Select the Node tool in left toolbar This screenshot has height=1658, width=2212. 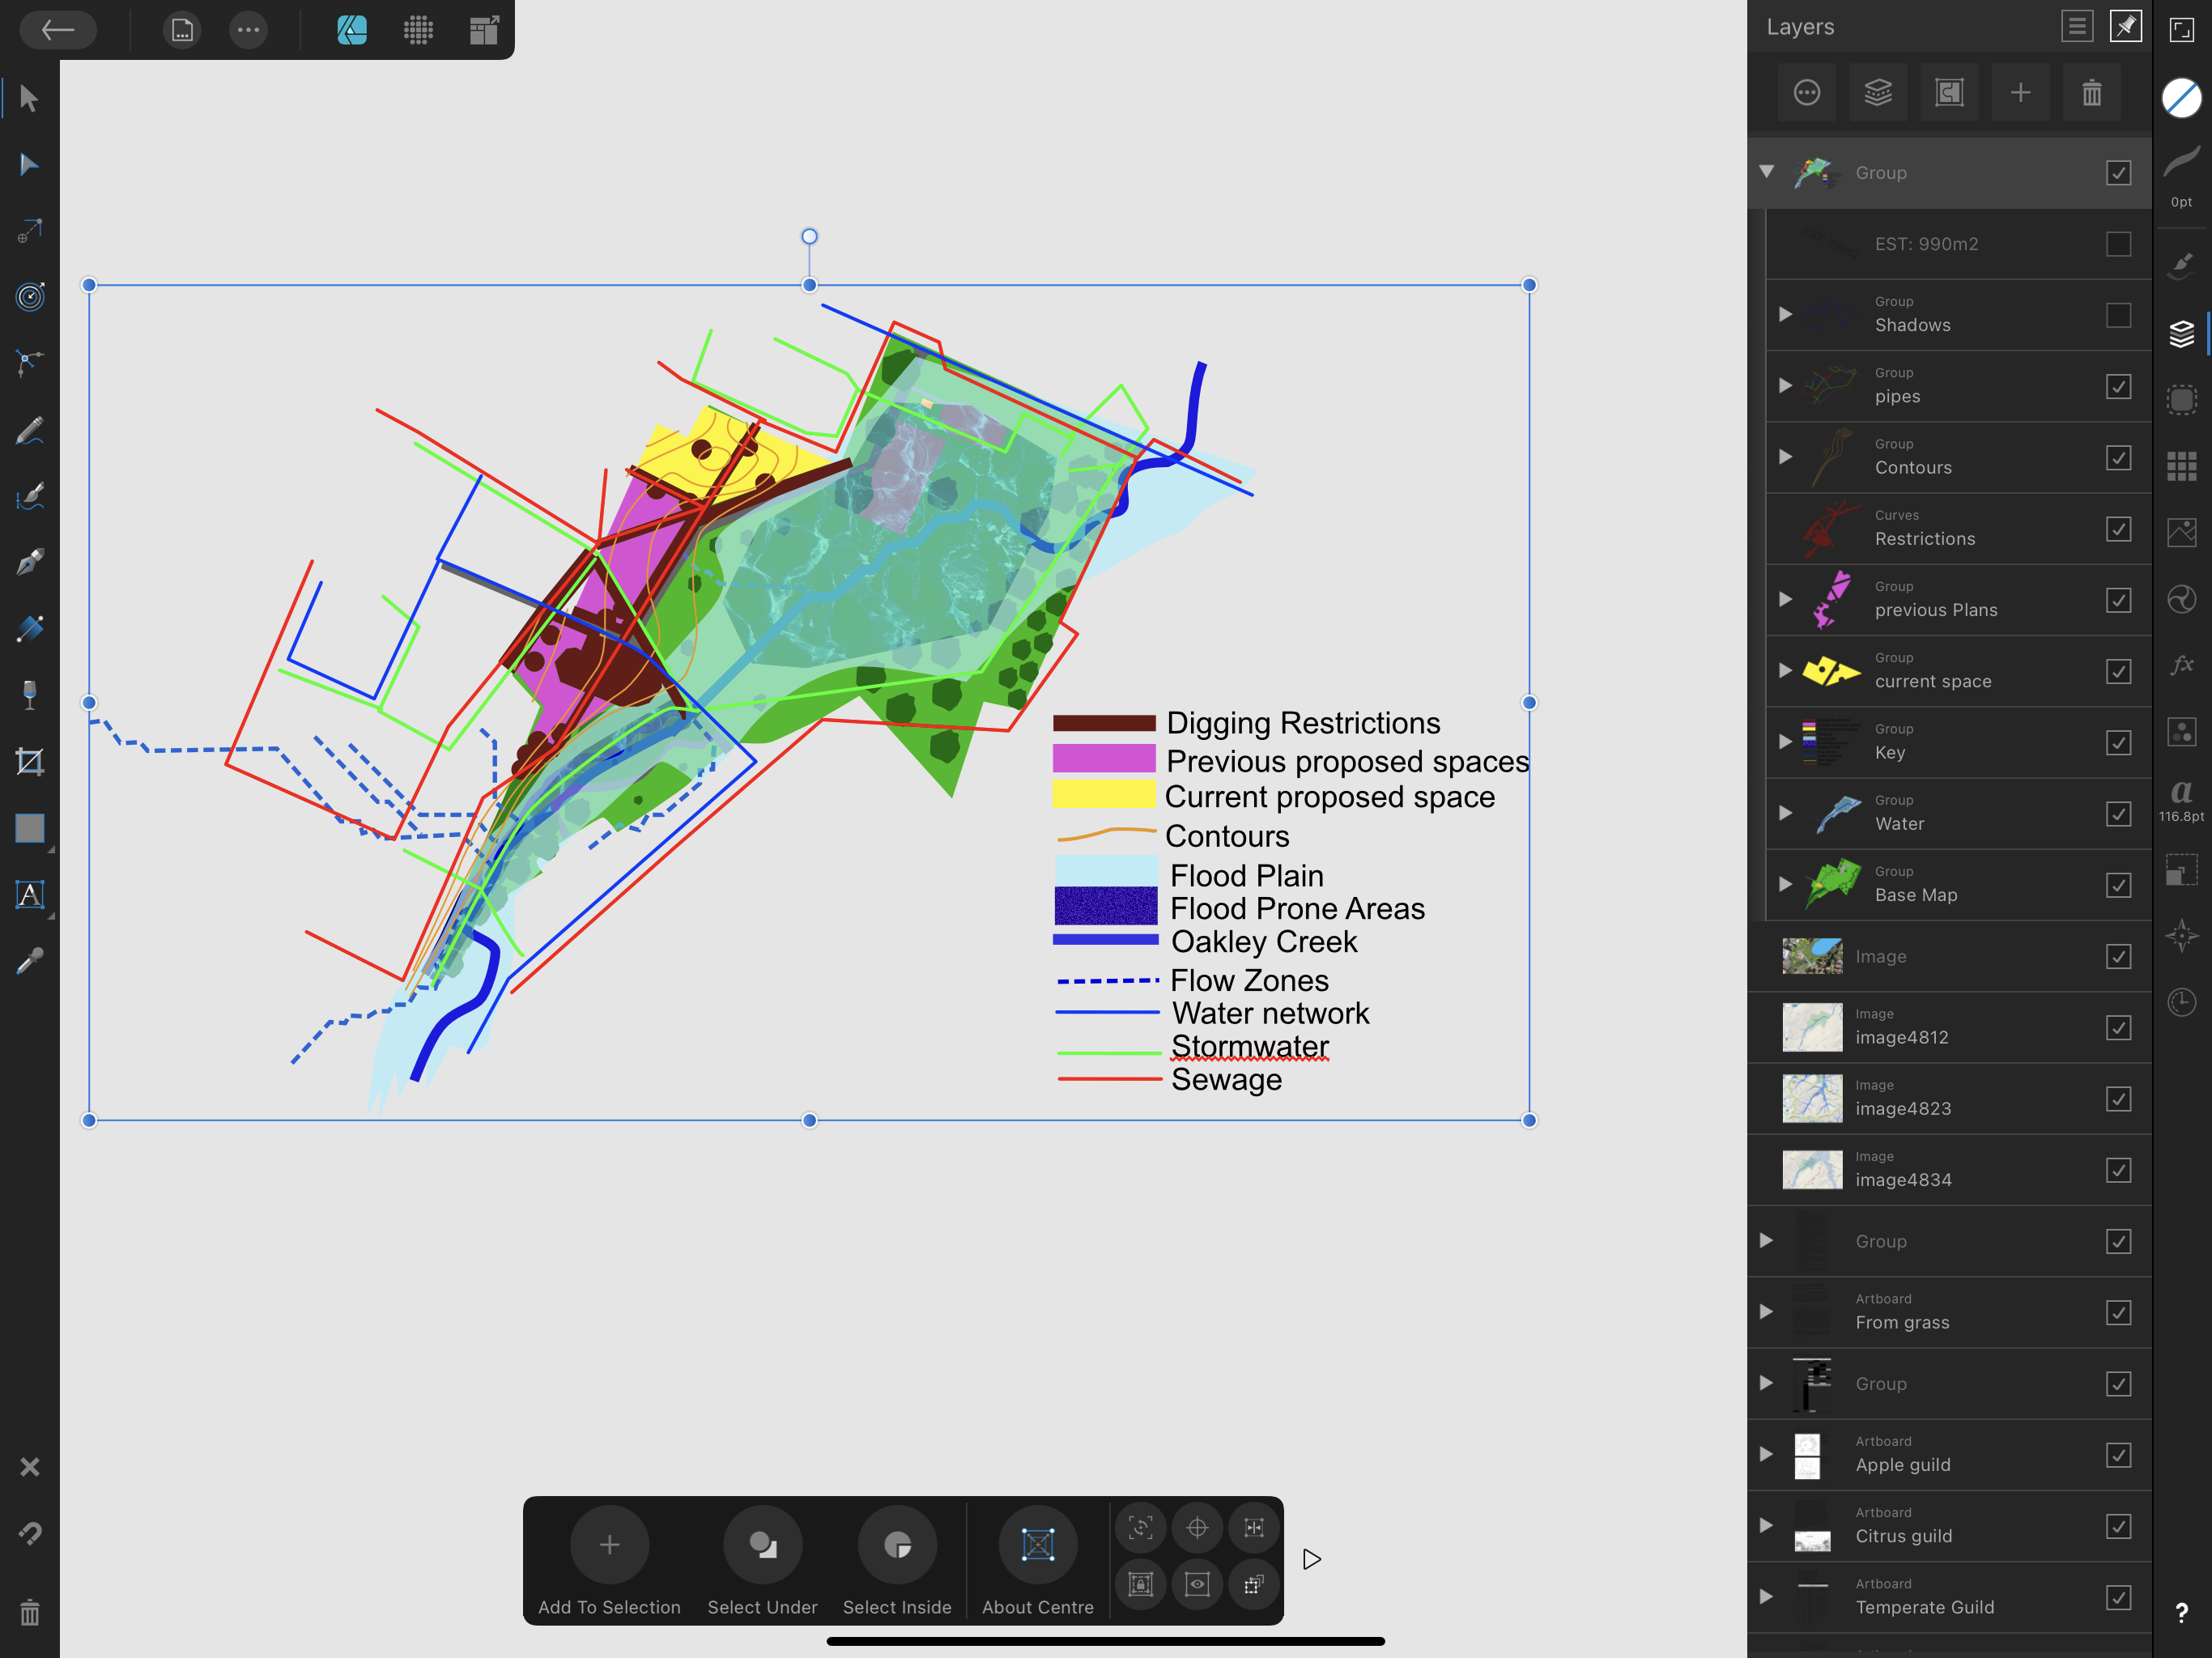pos(29,165)
